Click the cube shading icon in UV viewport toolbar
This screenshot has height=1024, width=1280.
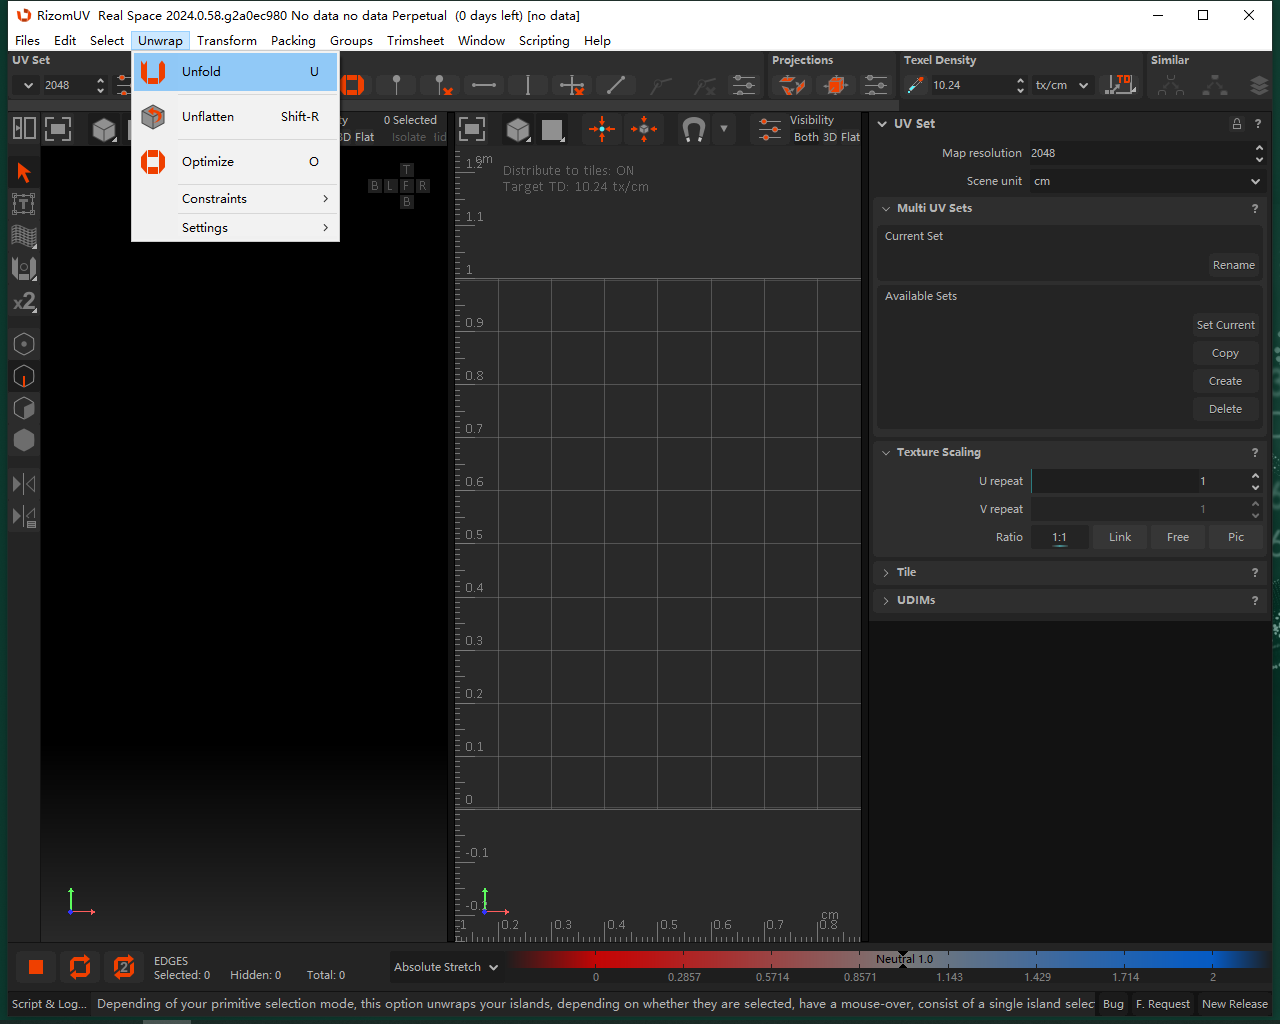coord(518,129)
